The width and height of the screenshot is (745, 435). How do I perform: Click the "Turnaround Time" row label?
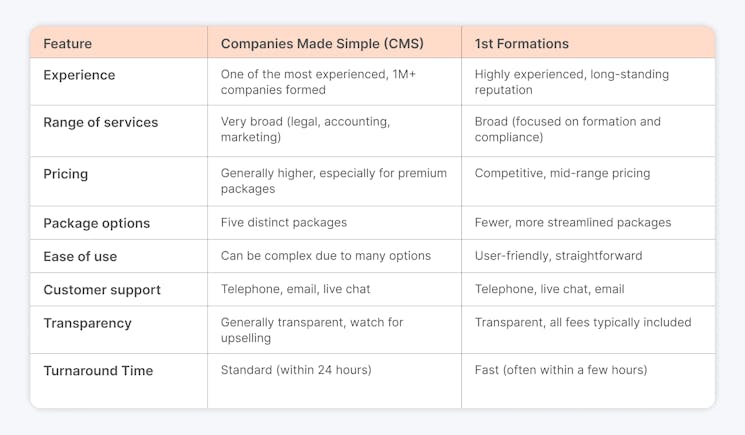click(x=98, y=371)
